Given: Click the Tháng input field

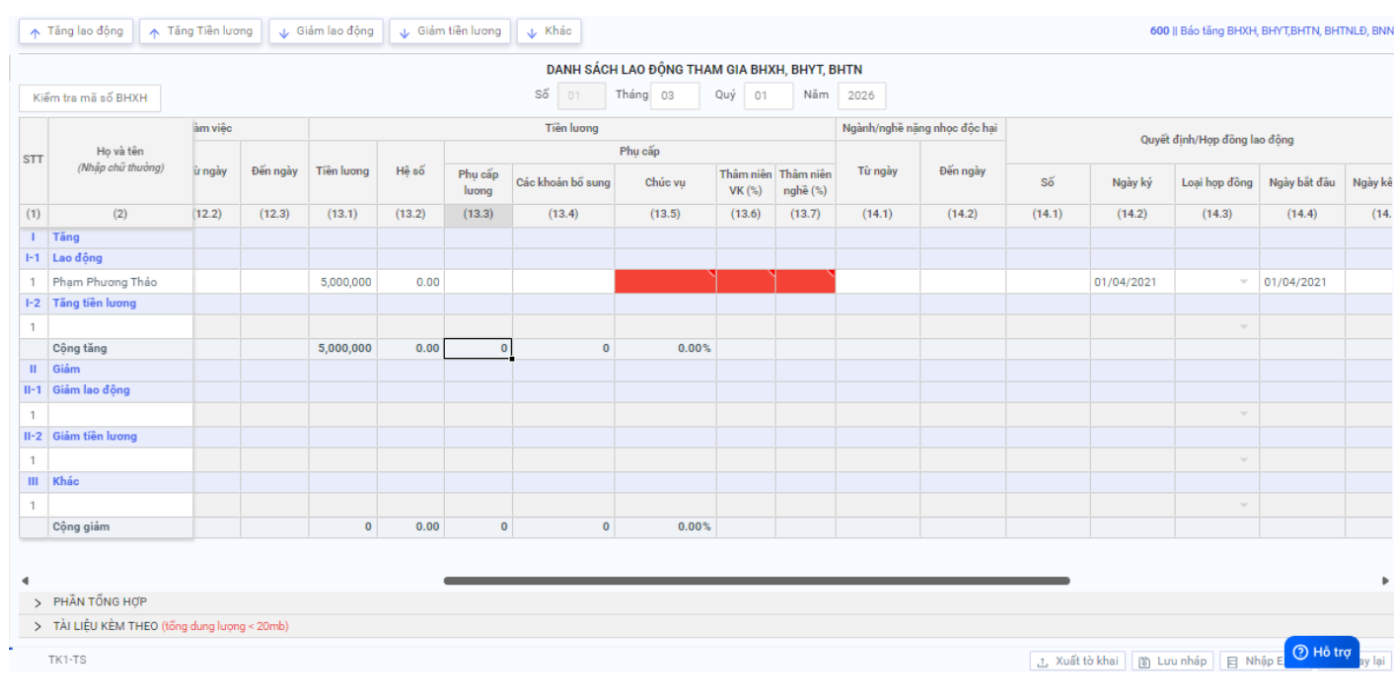Looking at the screenshot, I should click(674, 96).
